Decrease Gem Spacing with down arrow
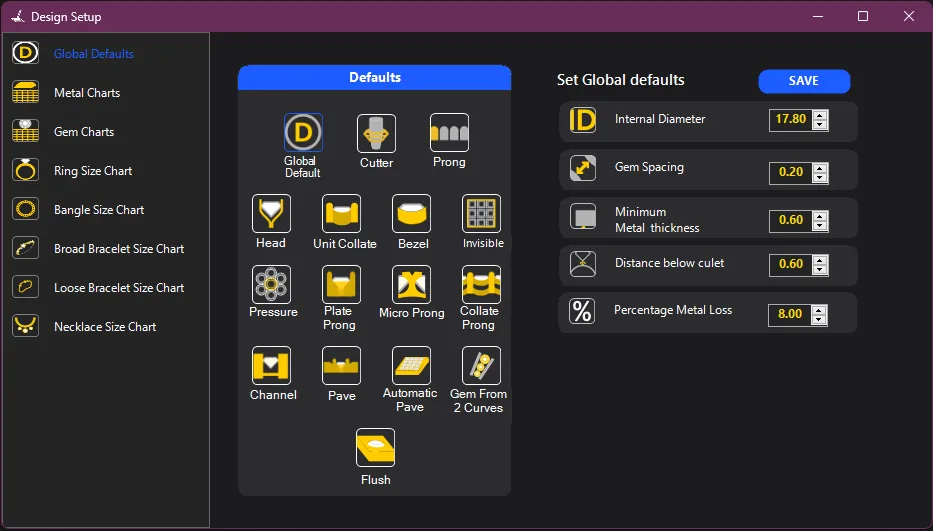 tap(820, 177)
